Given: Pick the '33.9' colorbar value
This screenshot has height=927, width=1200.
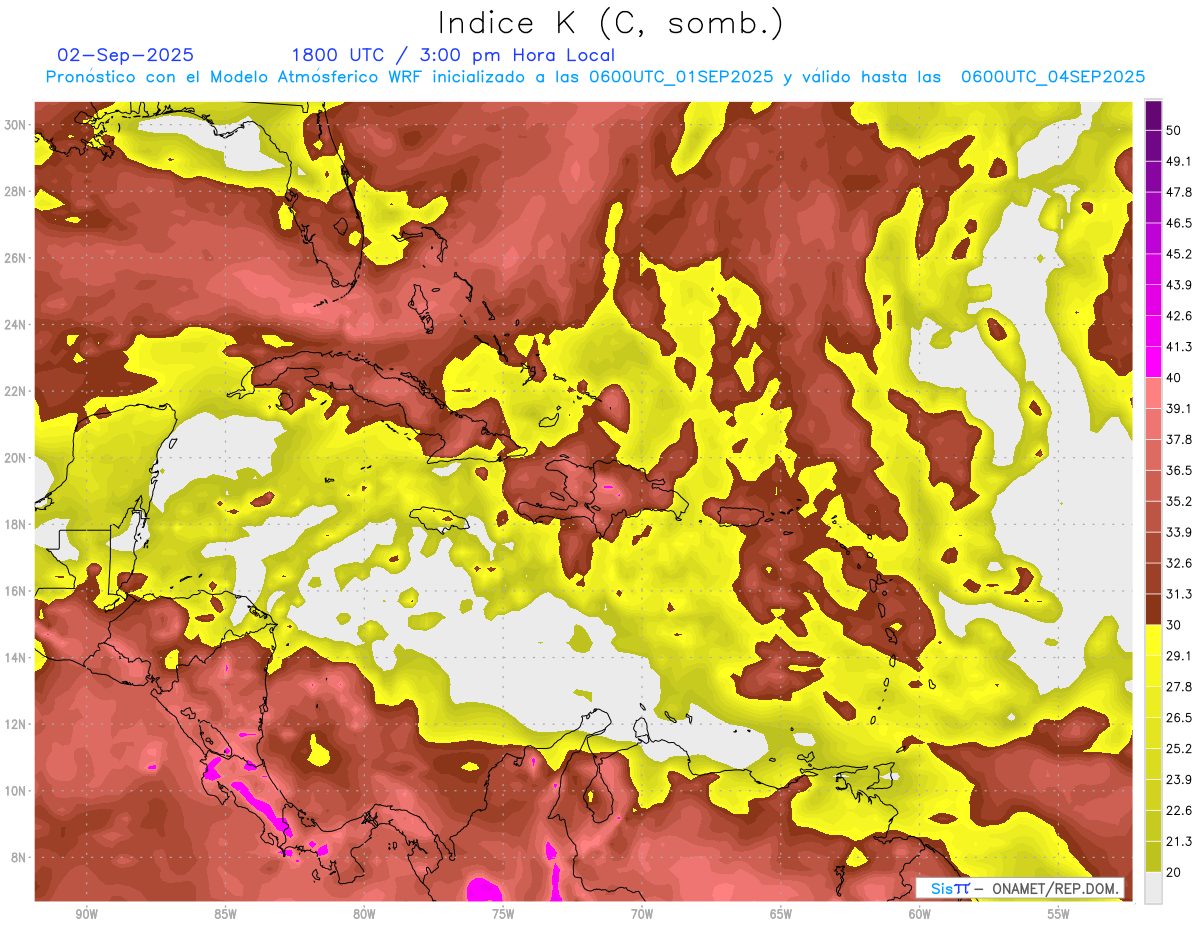Looking at the screenshot, I should 1180,532.
